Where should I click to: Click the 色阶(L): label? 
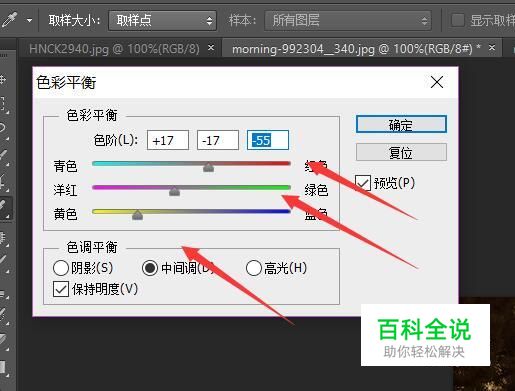(x=115, y=140)
